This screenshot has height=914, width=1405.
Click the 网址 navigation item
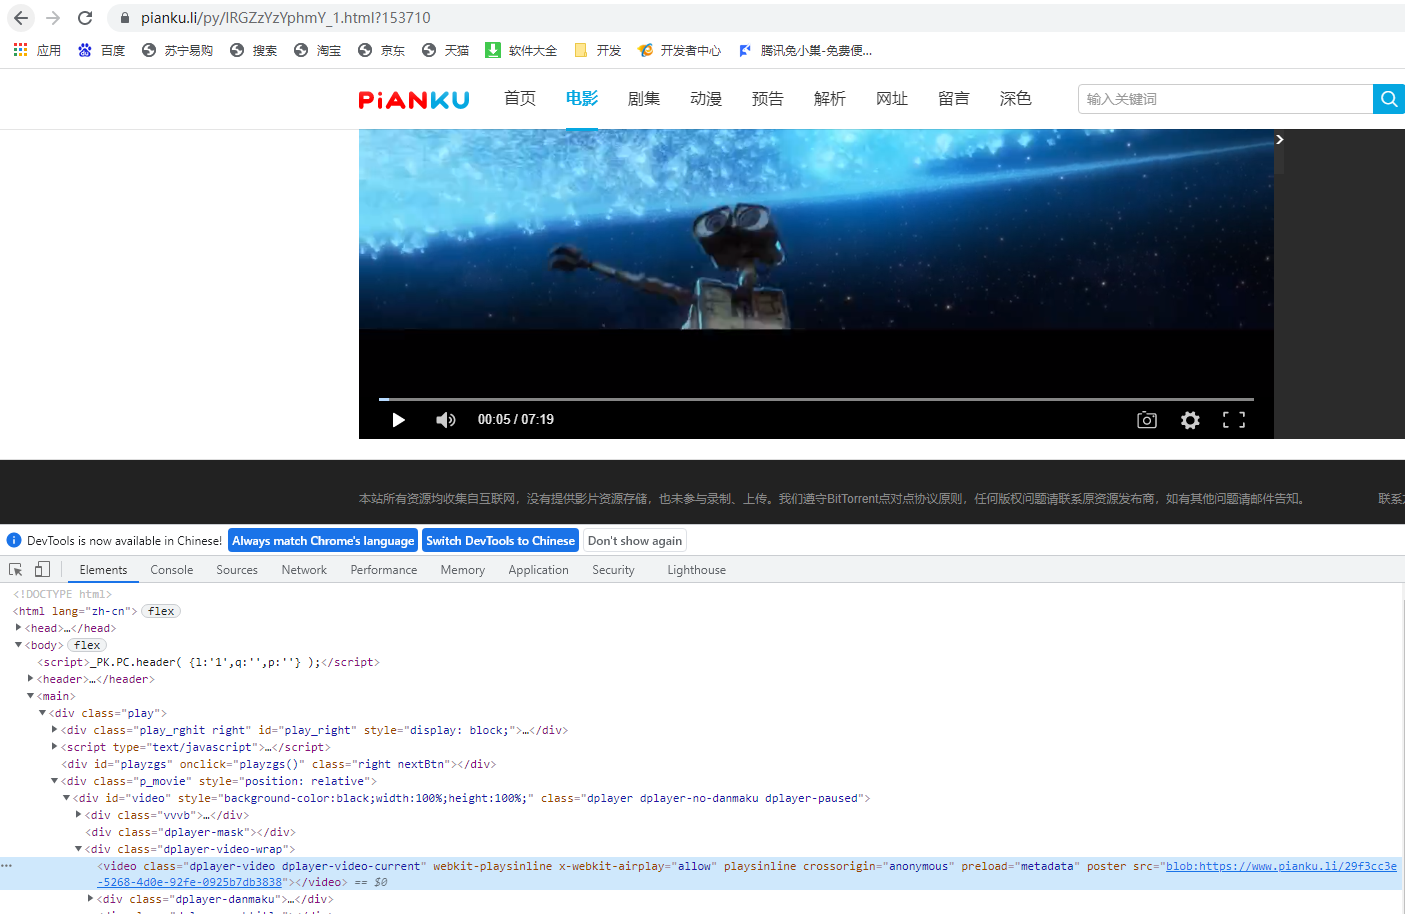[892, 98]
